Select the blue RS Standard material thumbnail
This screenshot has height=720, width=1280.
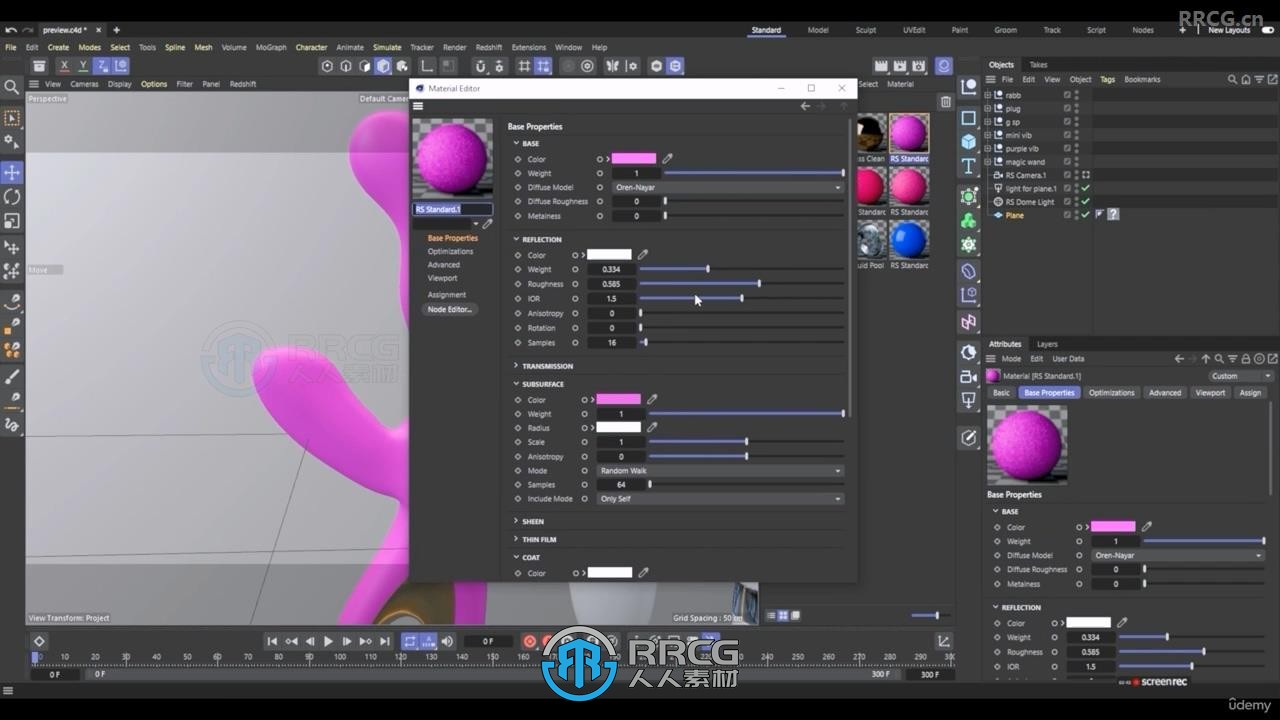909,240
